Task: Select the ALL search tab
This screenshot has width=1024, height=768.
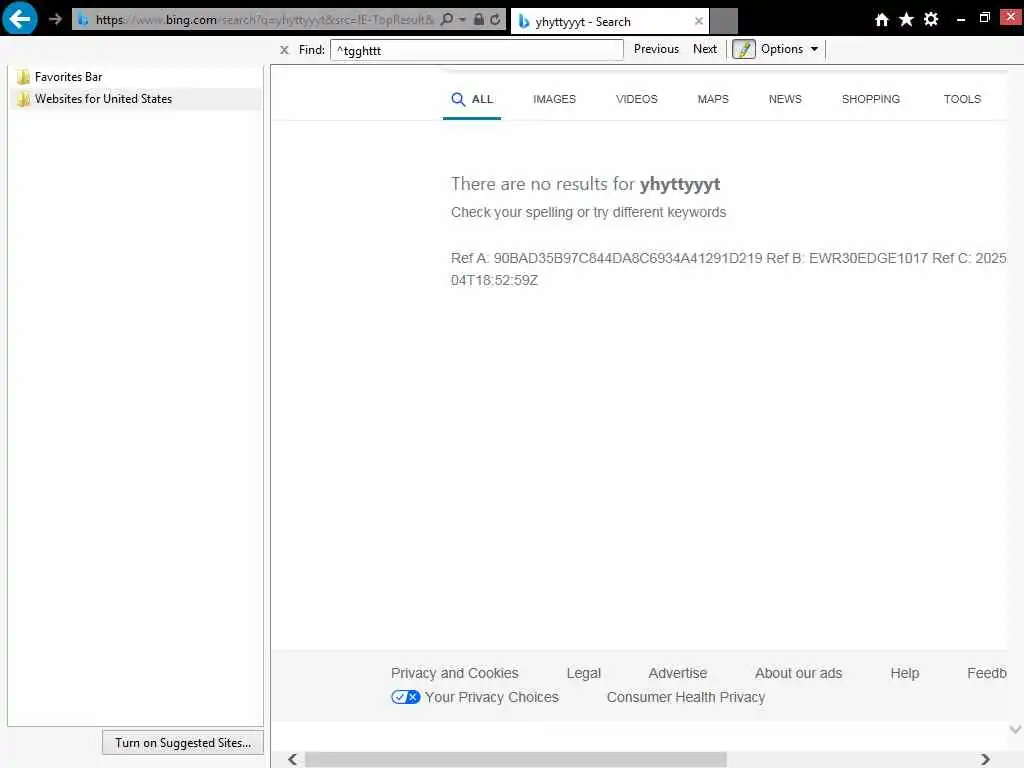Action: pyautogui.click(x=472, y=99)
